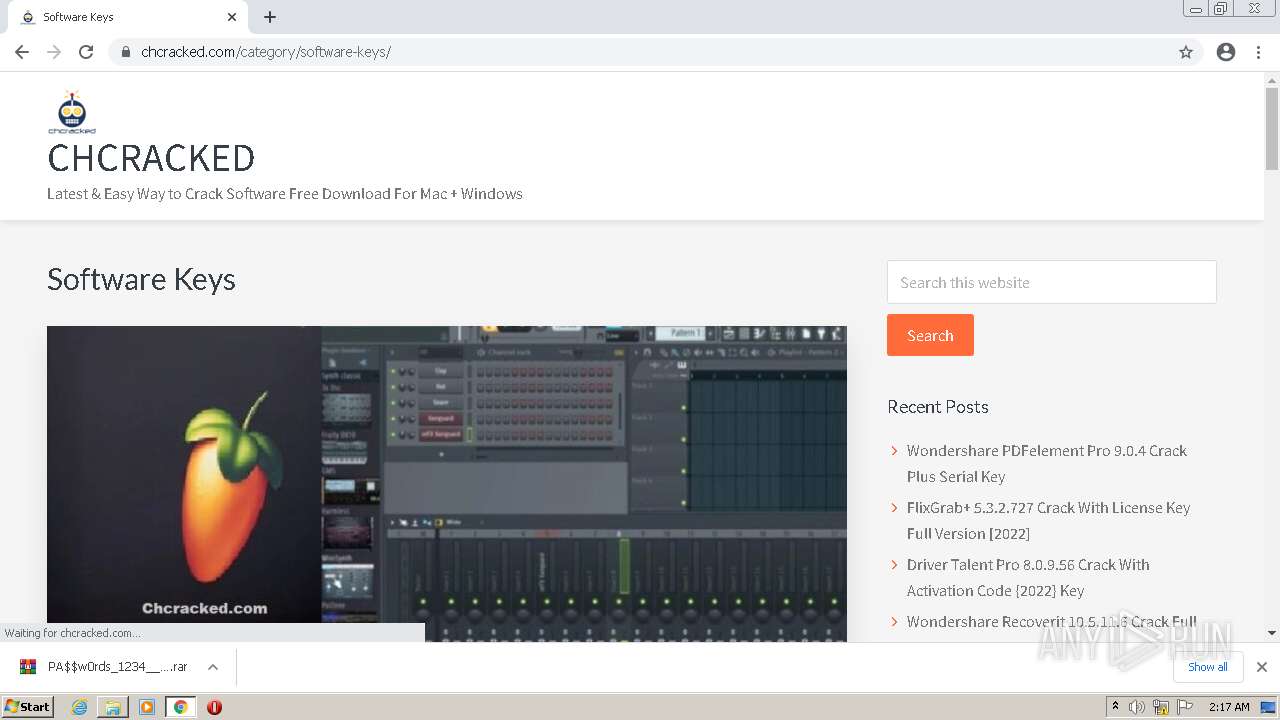The image size is (1280, 720).
Task: Open Windows Explorer folder in taskbar
Action: (113, 707)
